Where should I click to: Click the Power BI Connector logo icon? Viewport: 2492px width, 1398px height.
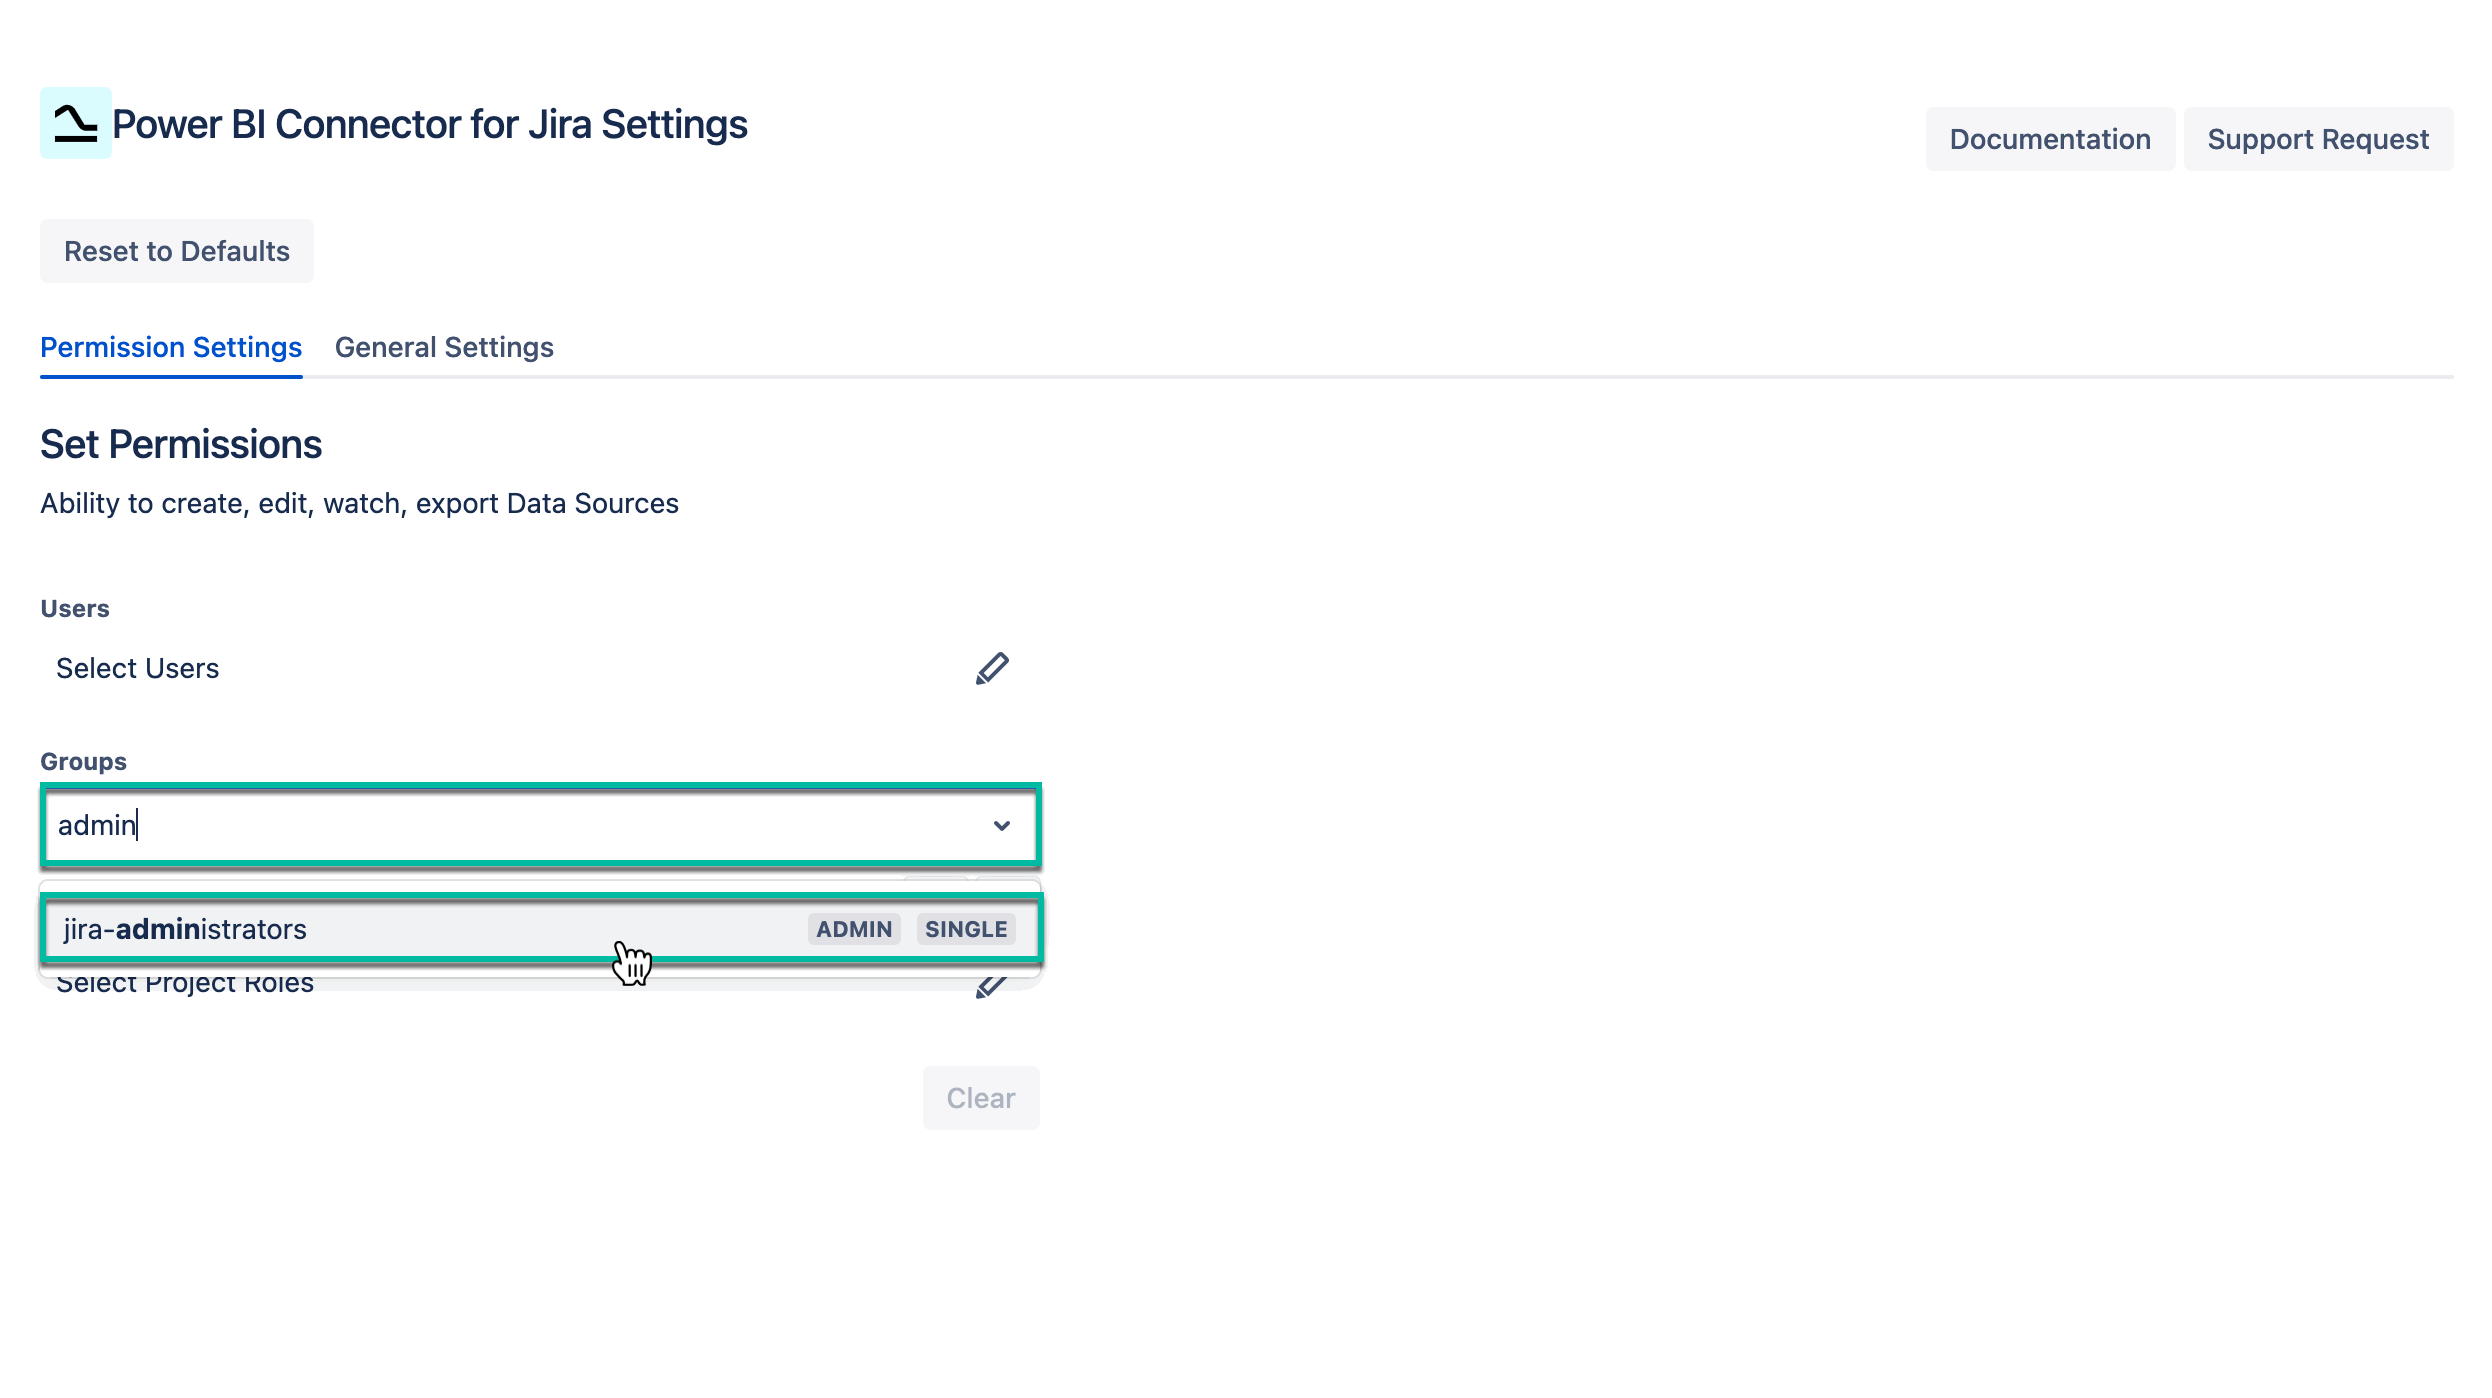pos(76,123)
